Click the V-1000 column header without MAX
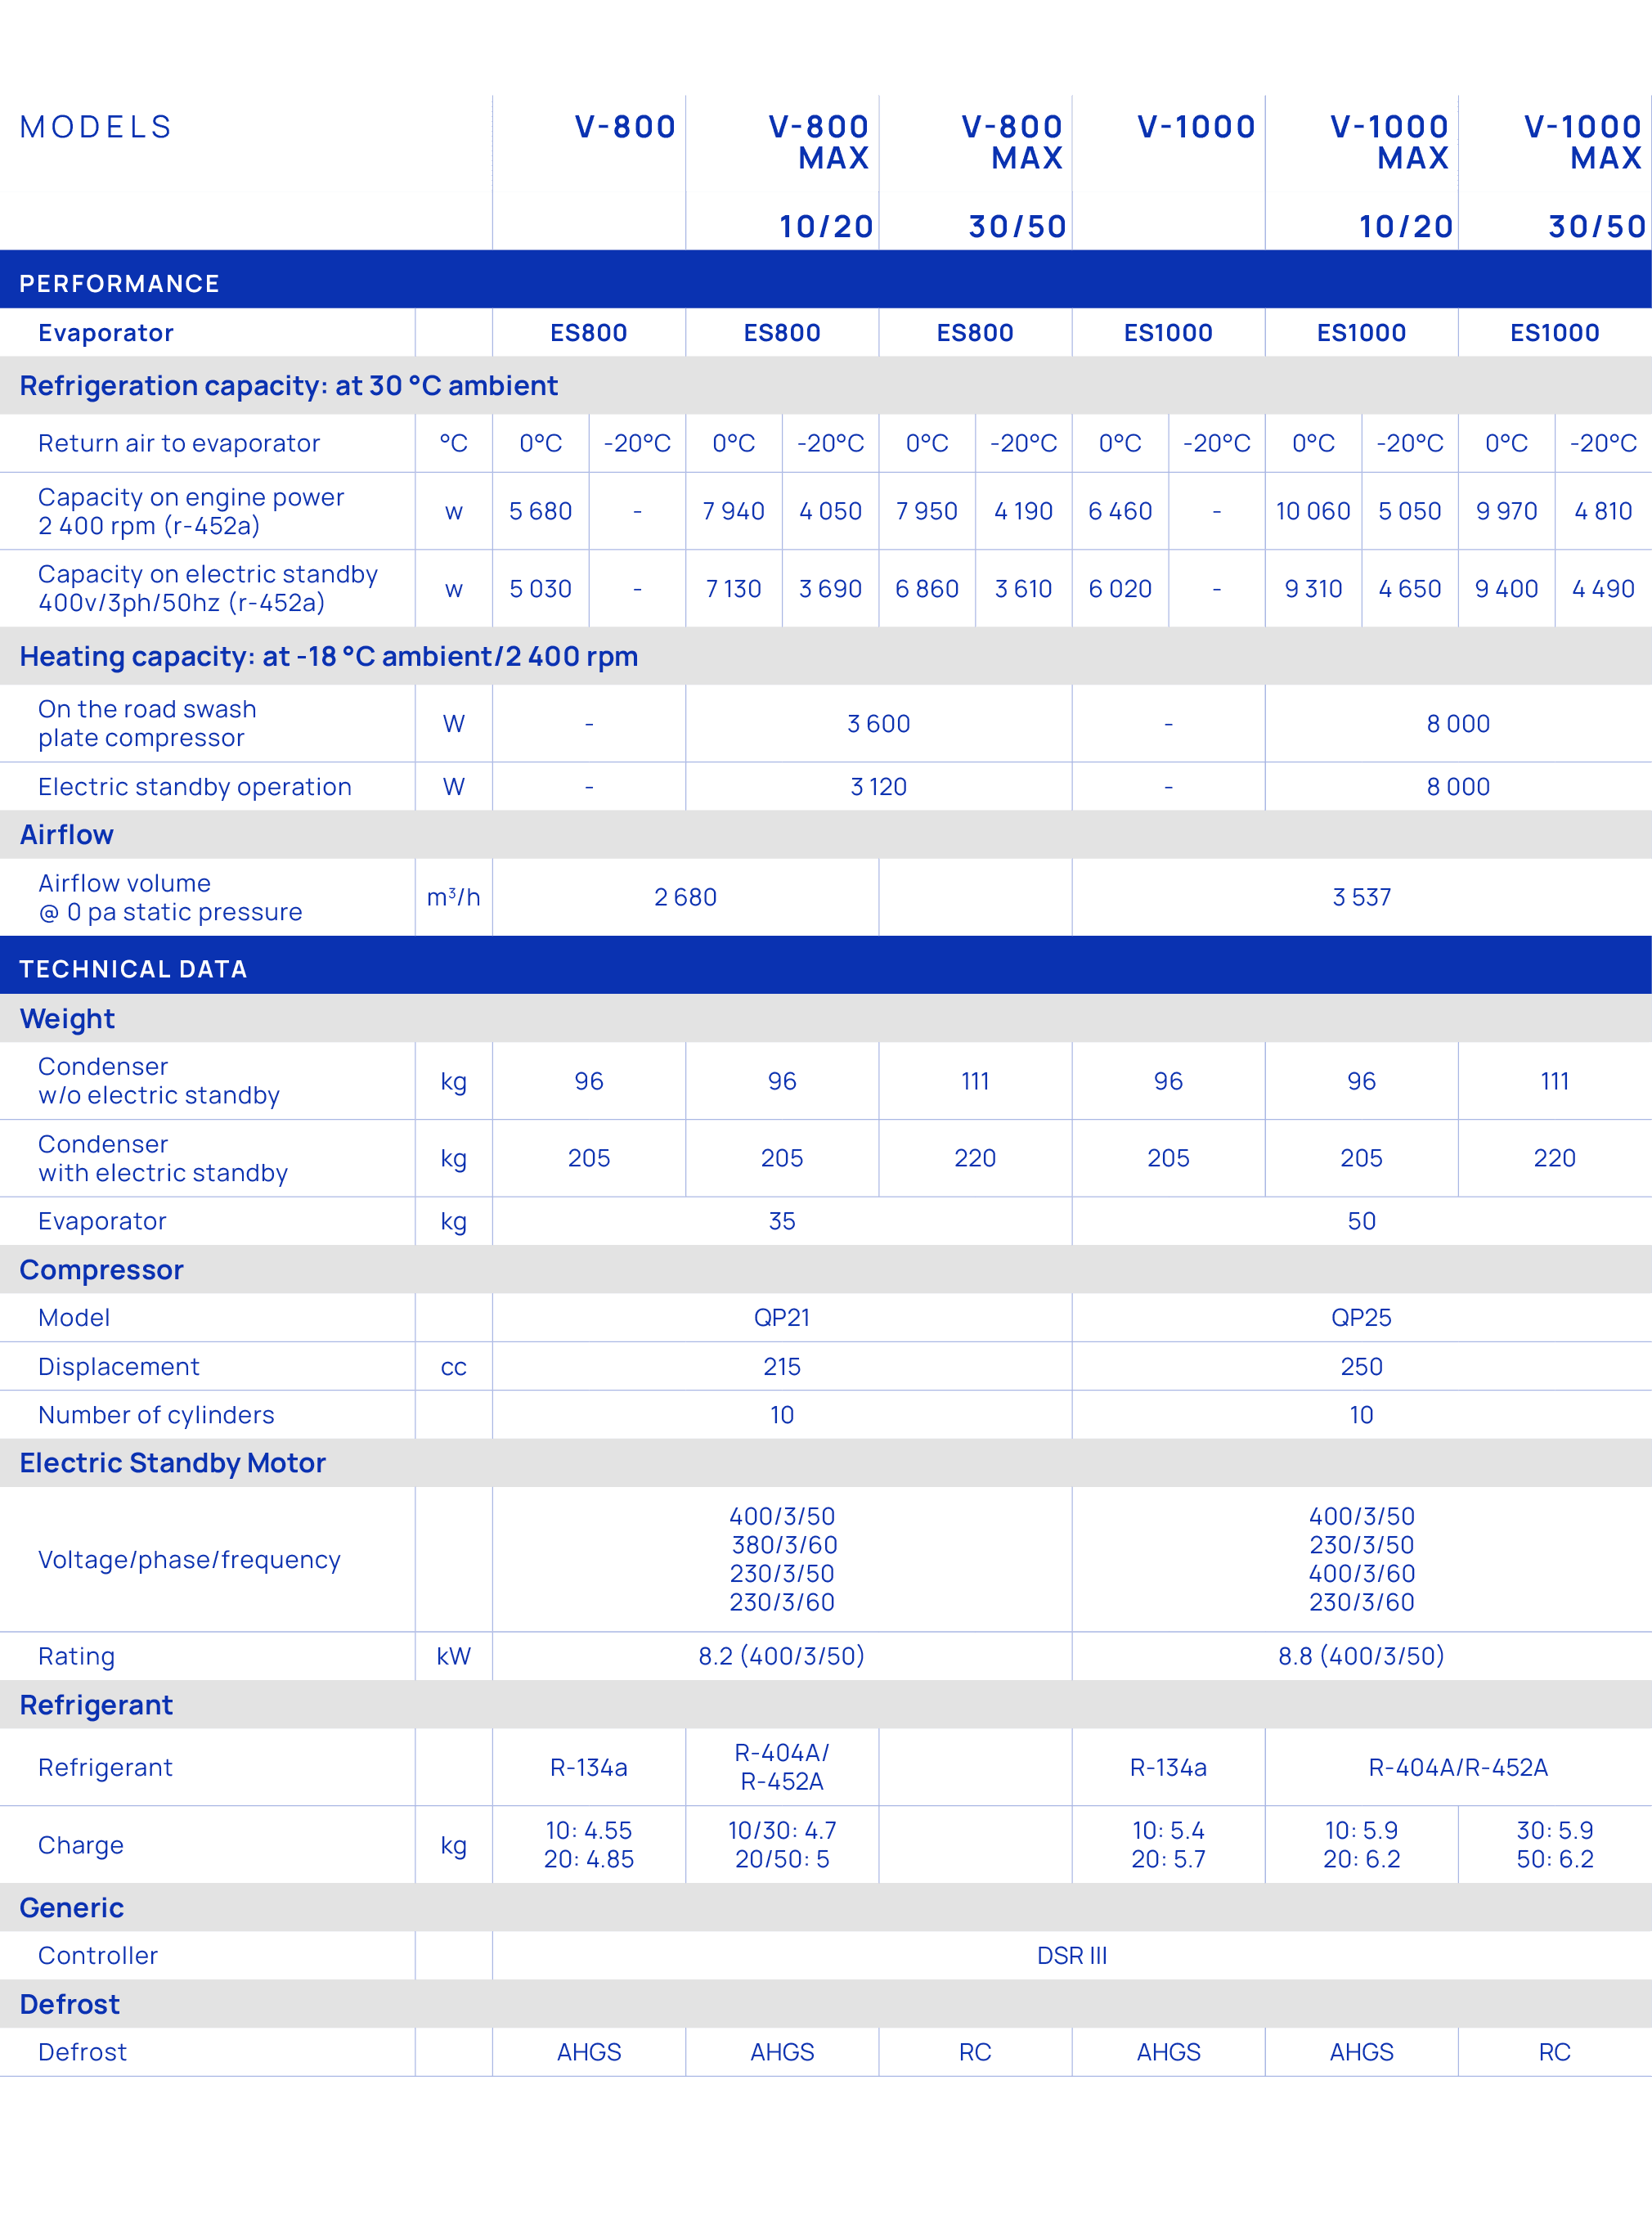Viewport: 1652px width, 2224px height. 1196,127
